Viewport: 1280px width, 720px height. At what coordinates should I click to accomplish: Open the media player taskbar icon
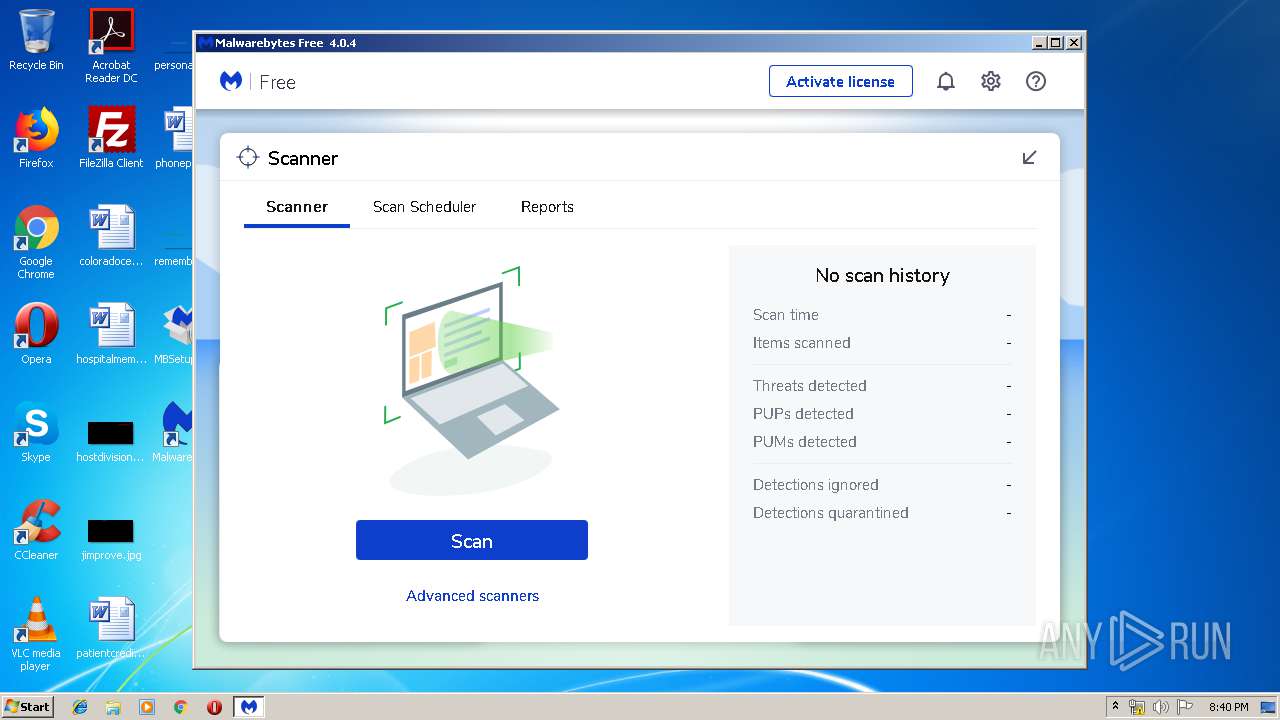point(147,707)
